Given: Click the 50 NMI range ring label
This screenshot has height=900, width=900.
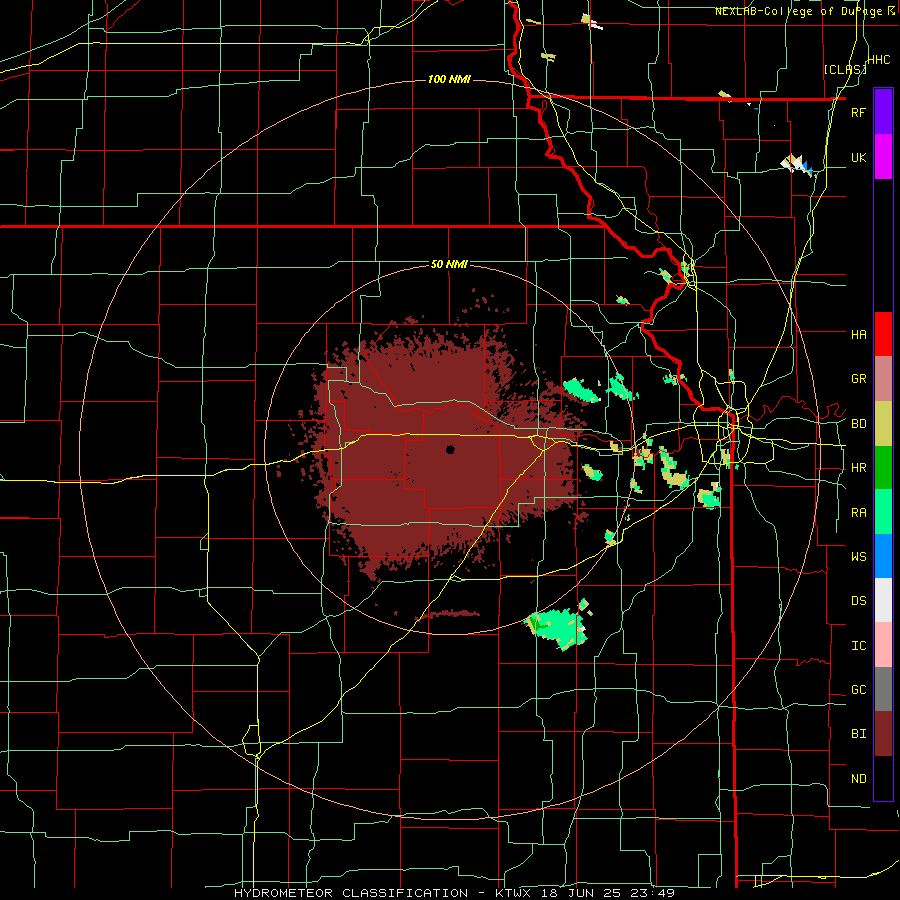Looking at the screenshot, I should coord(449,265).
